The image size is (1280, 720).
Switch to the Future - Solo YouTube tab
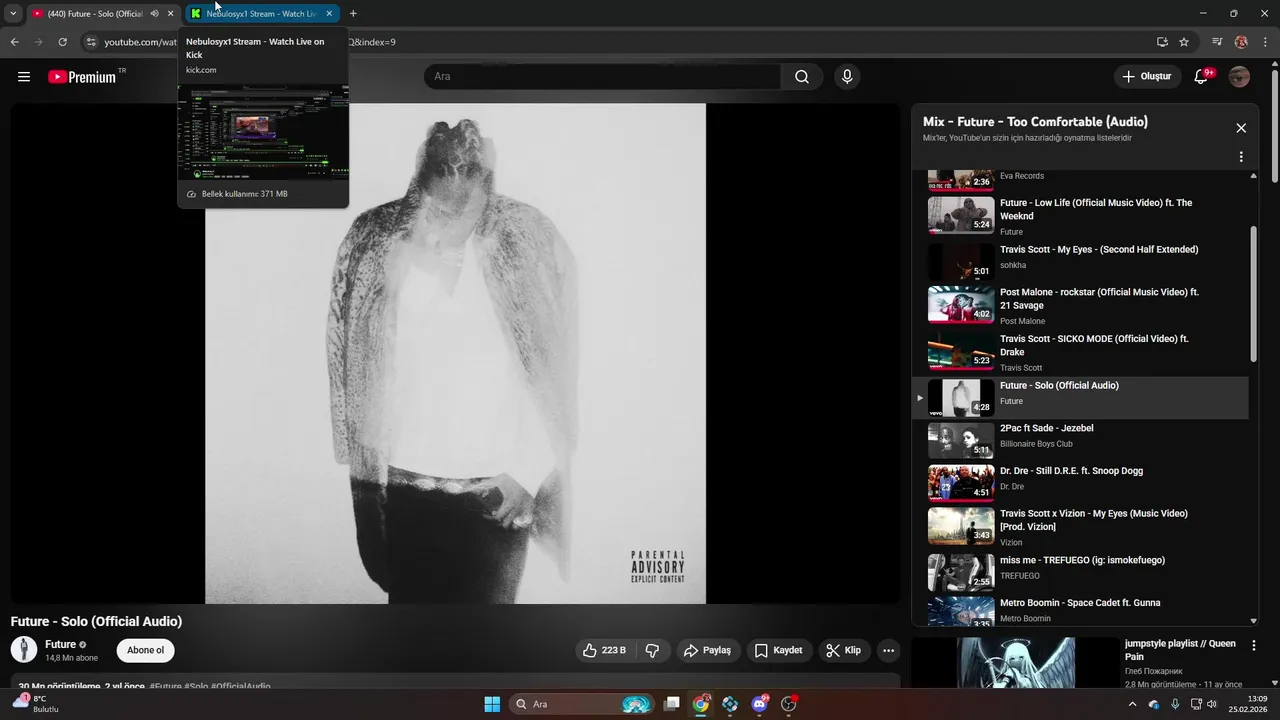(x=95, y=14)
